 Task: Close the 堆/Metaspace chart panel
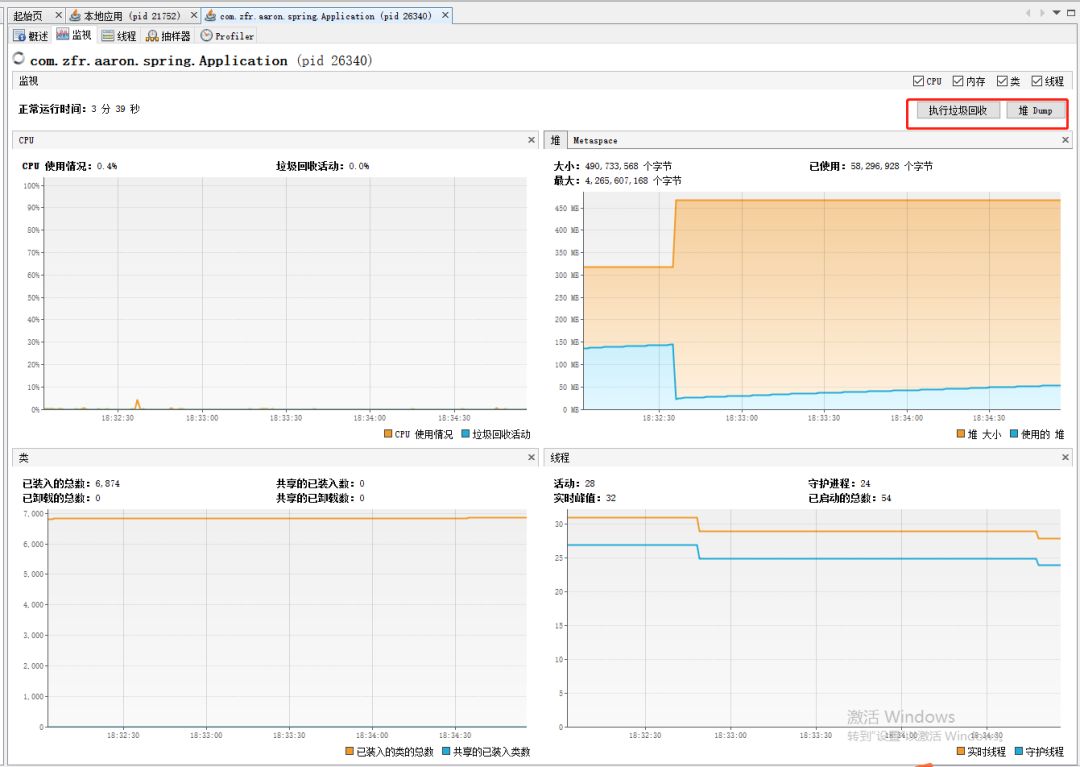click(x=1066, y=140)
